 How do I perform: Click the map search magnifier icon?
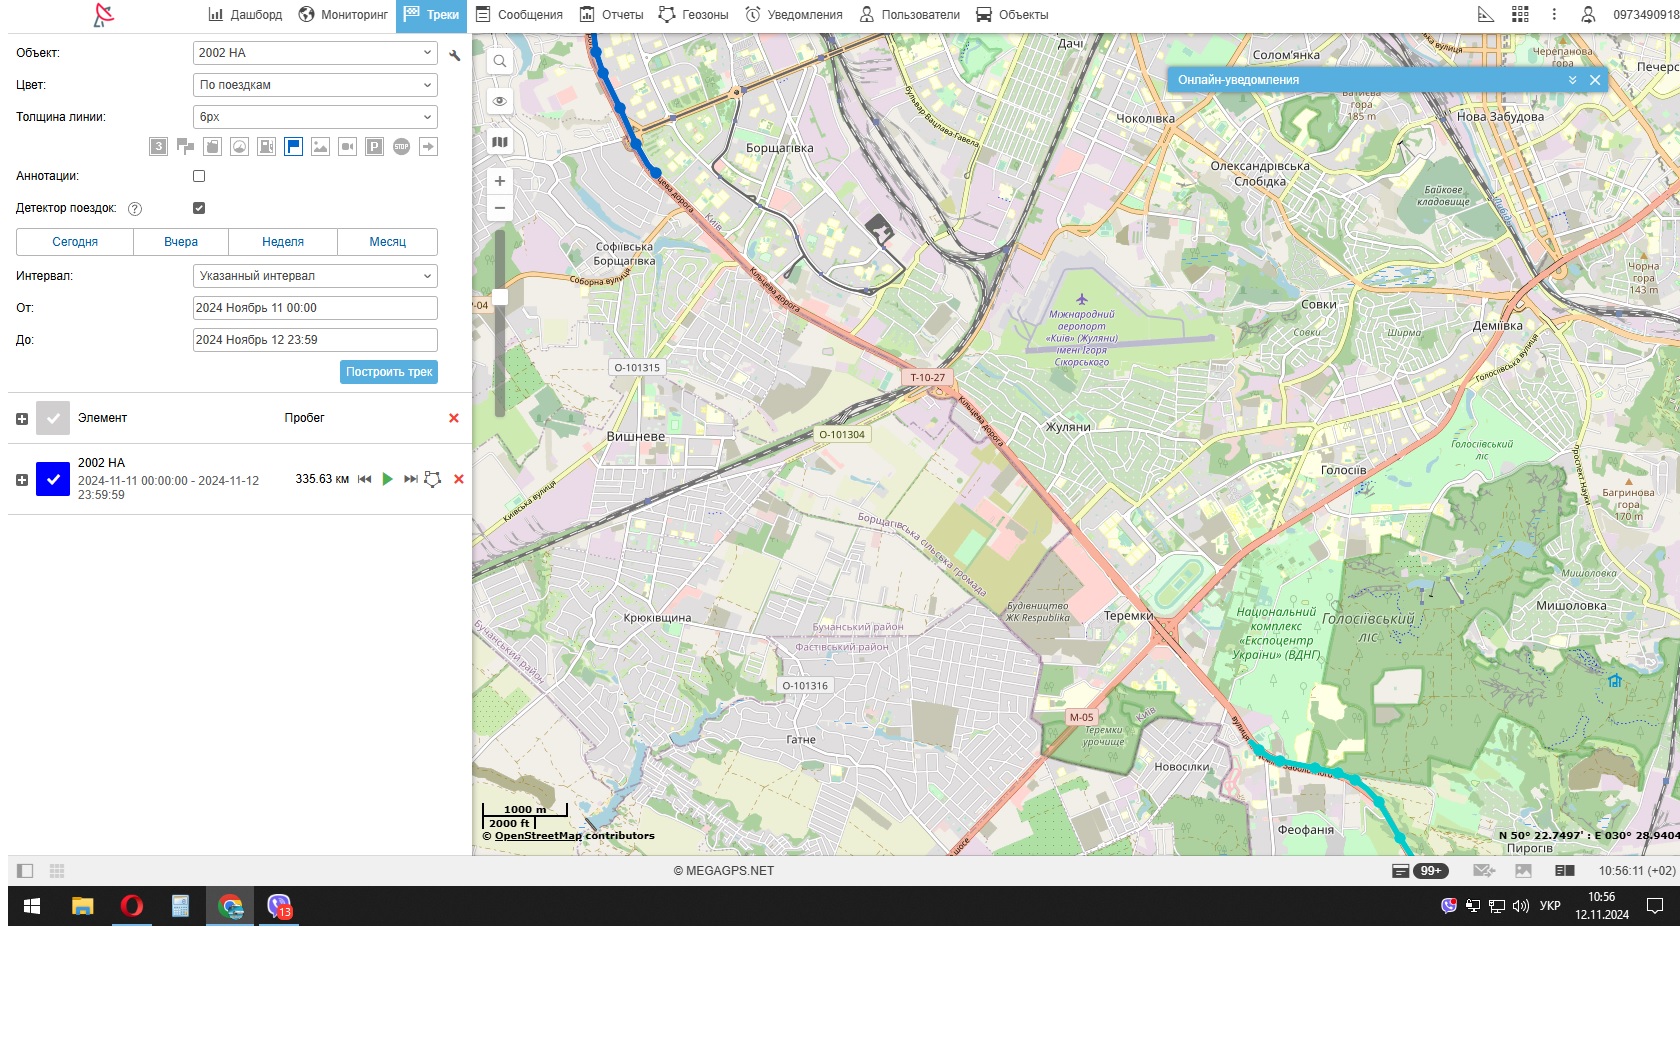[x=500, y=61]
